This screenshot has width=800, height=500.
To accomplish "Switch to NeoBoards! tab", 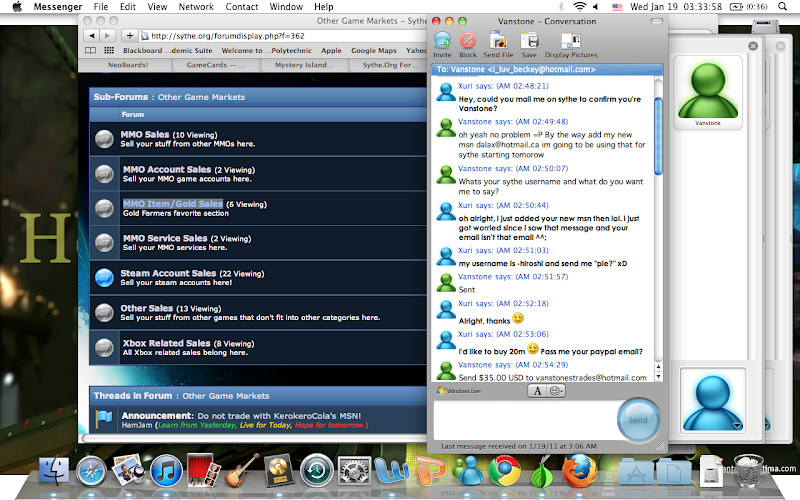I will click(128, 65).
